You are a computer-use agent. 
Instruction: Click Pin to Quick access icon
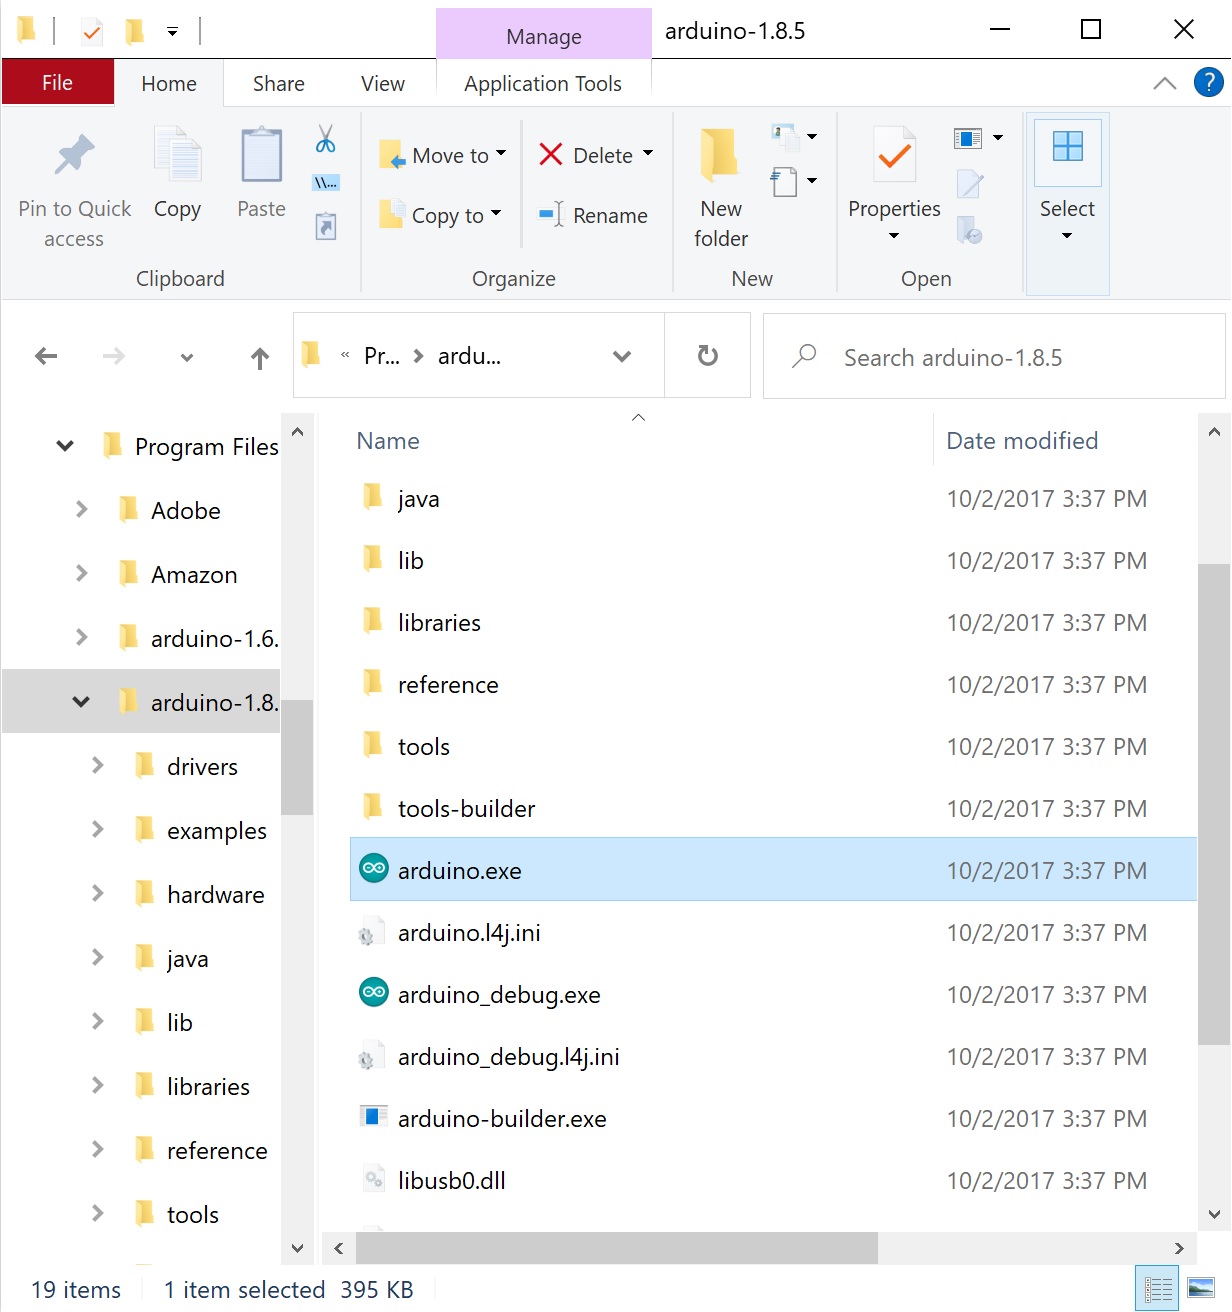[x=74, y=157]
